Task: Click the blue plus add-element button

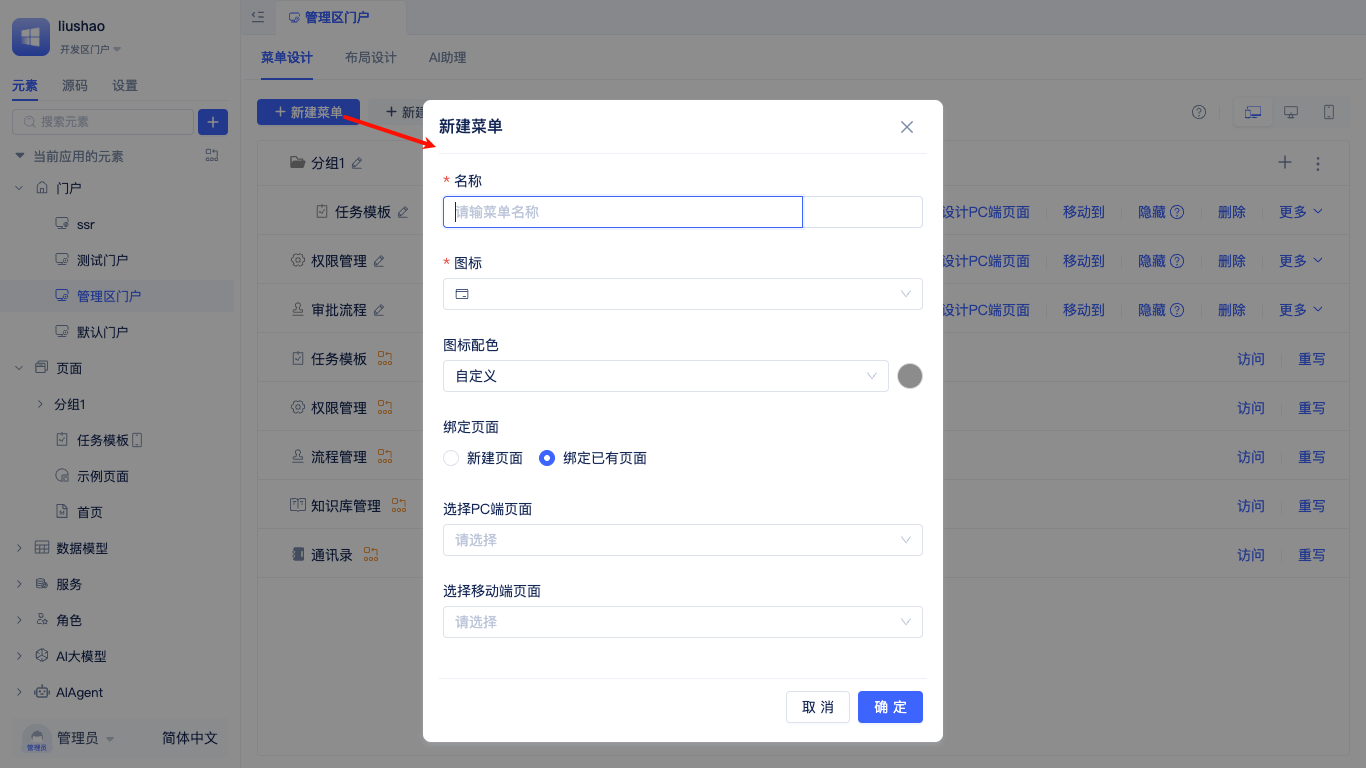Action: 213,122
